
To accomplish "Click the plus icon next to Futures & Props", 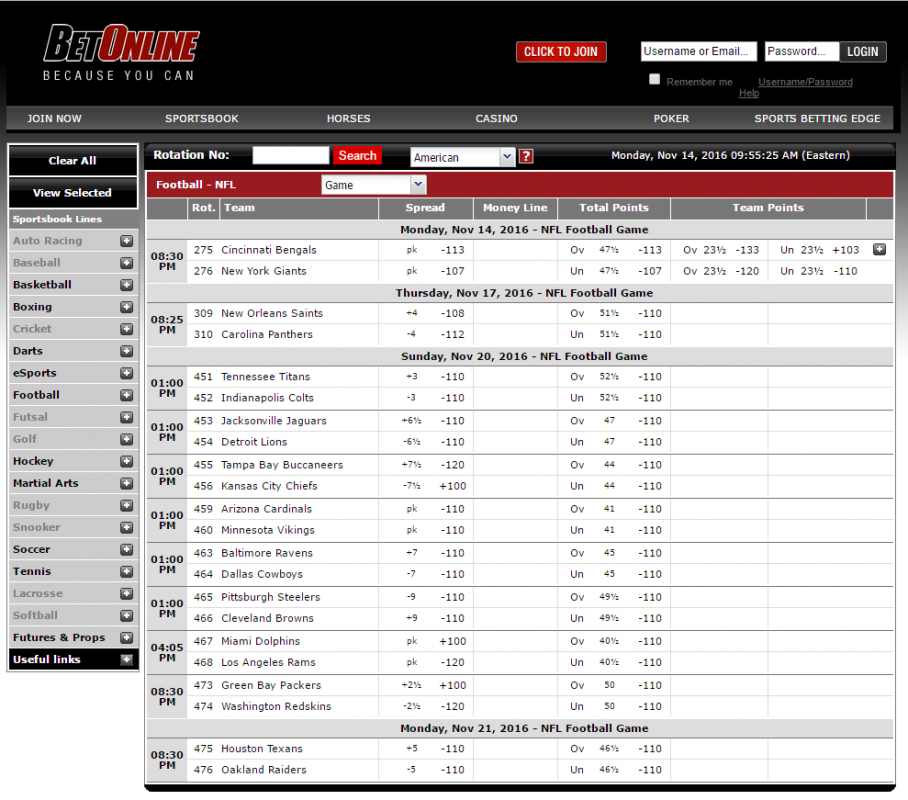I will coord(127,638).
